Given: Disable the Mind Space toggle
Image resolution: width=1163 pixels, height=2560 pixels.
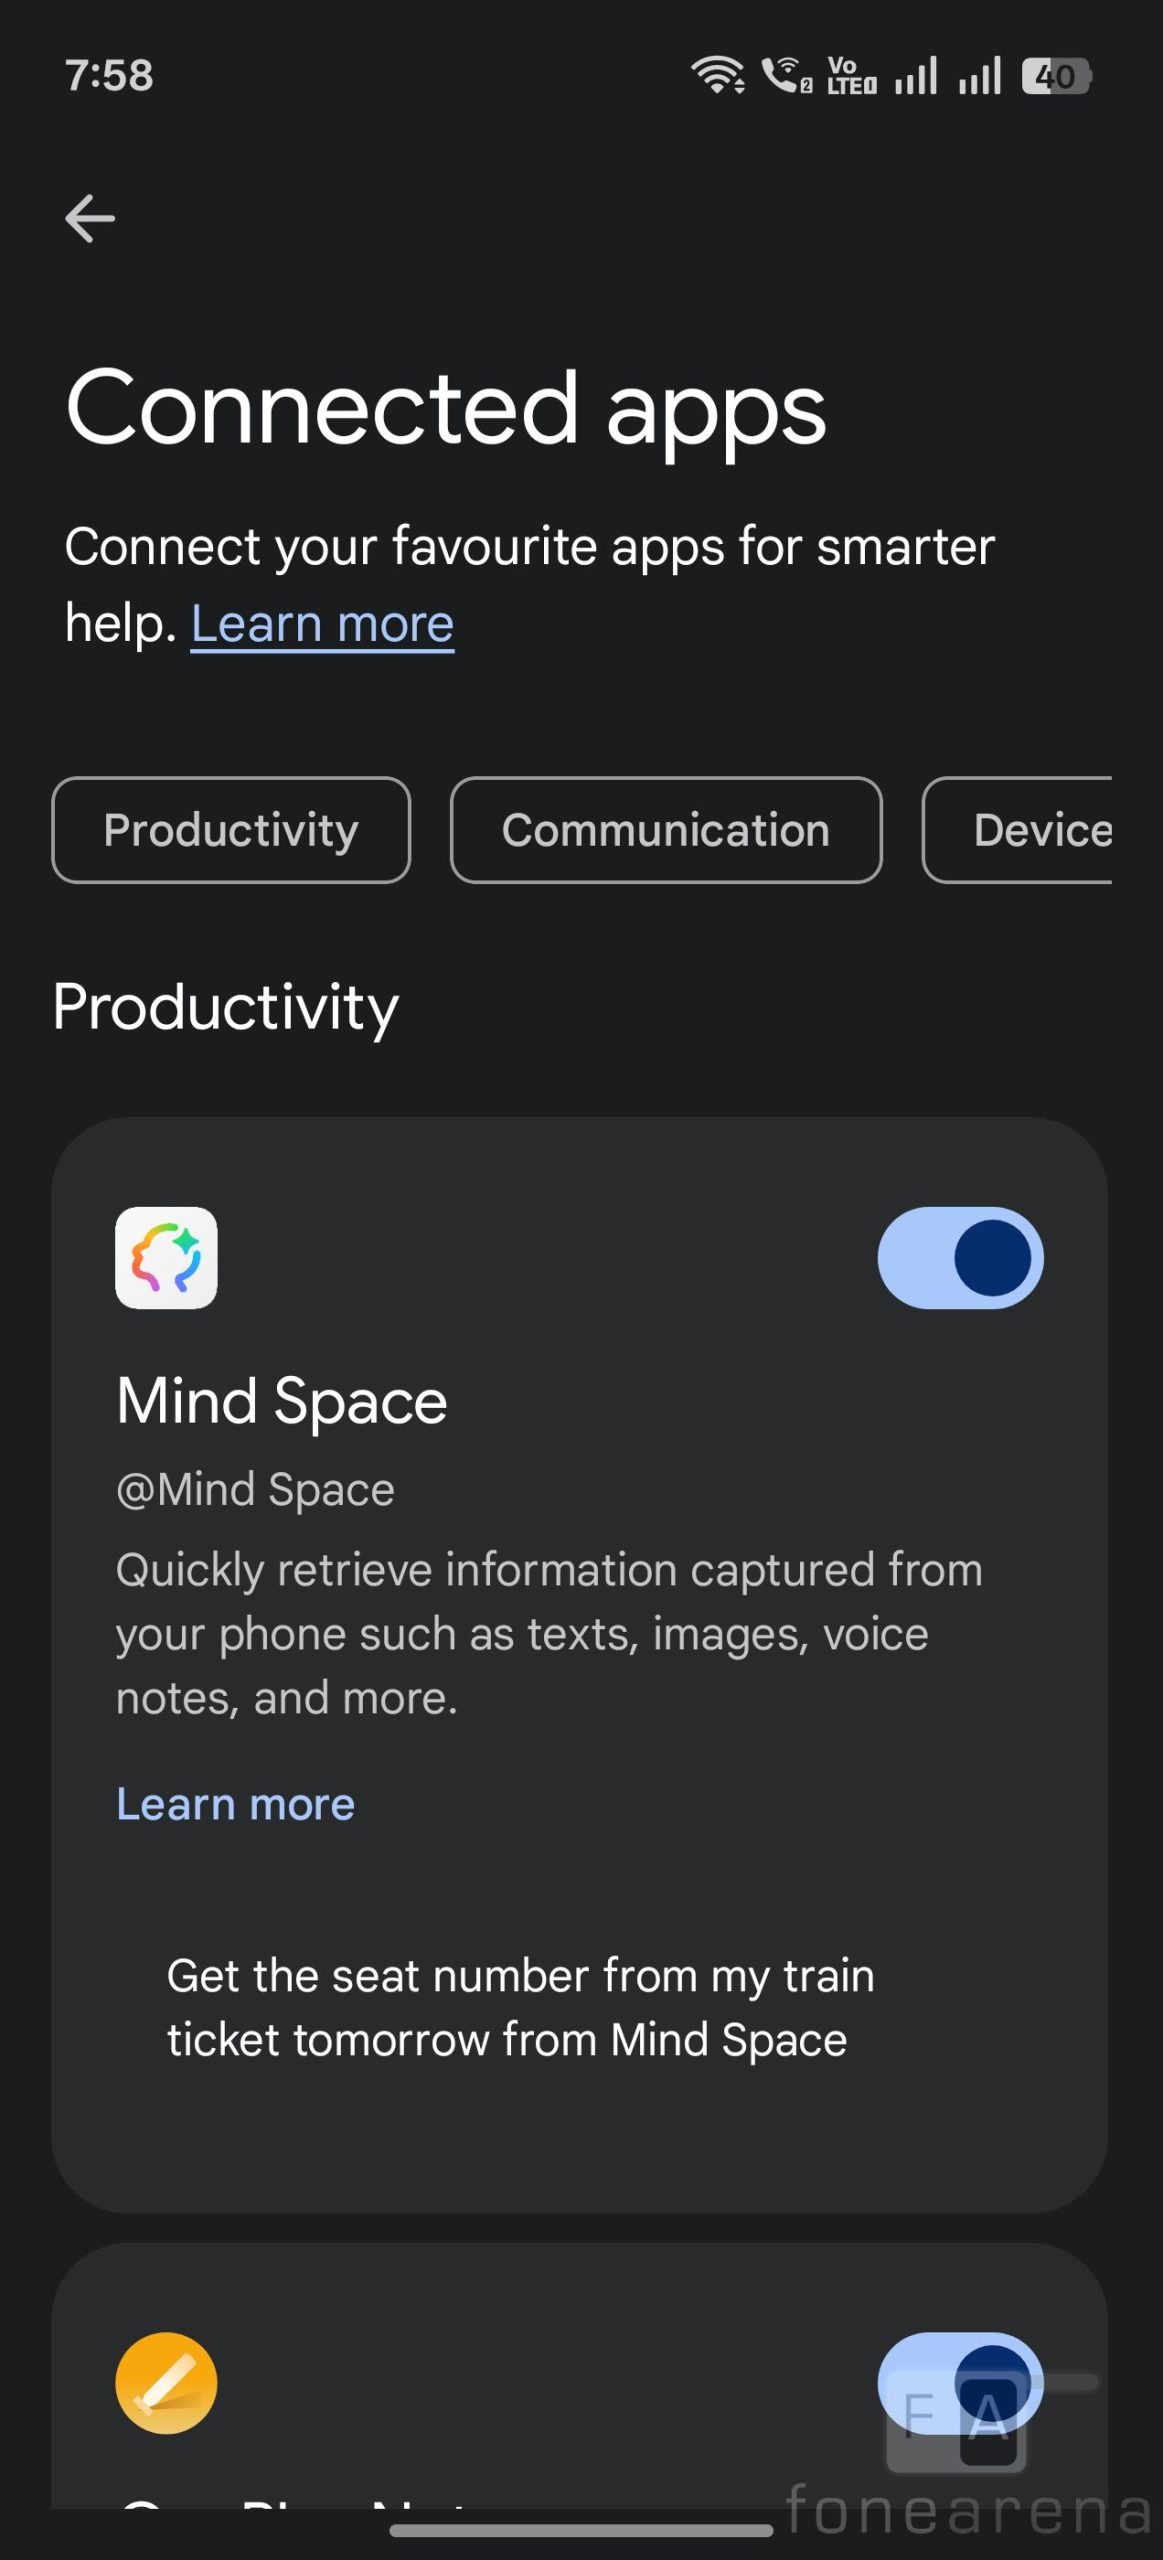Looking at the screenshot, I should 960,1258.
